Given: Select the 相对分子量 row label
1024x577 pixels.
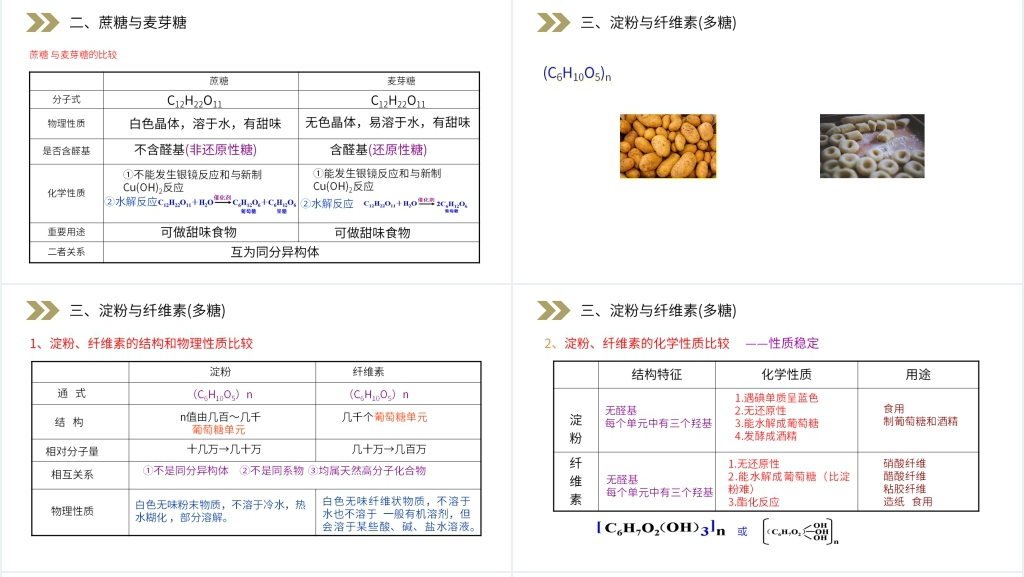Looking at the screenshot, I should [x=72, y=451].
